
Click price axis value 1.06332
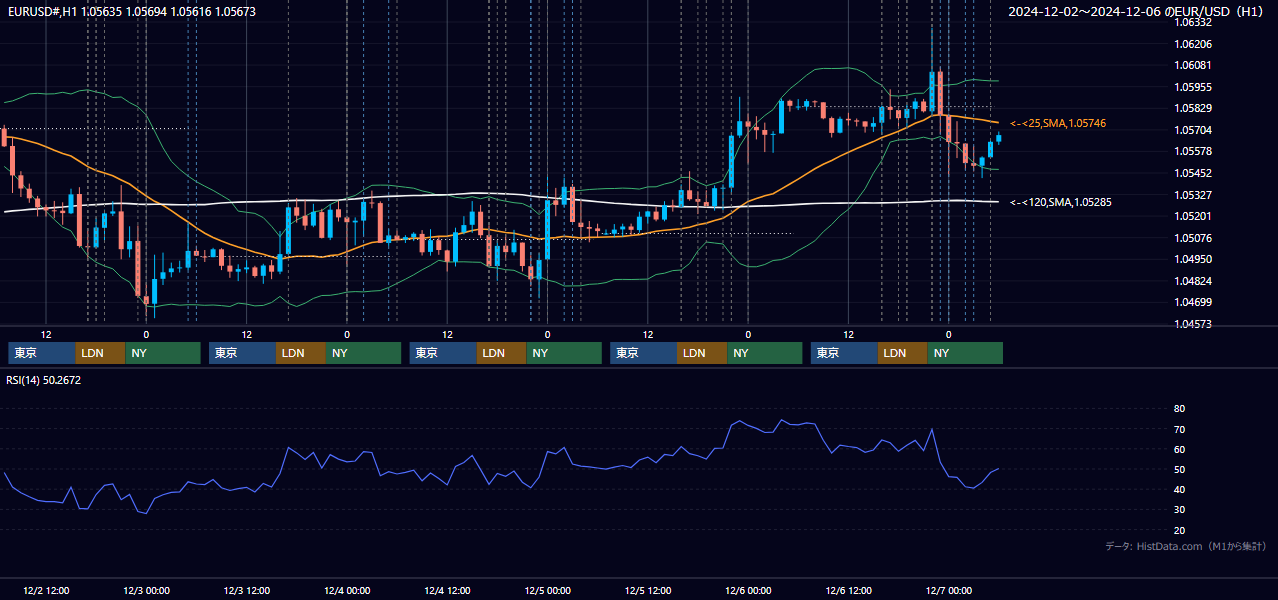1192,22
